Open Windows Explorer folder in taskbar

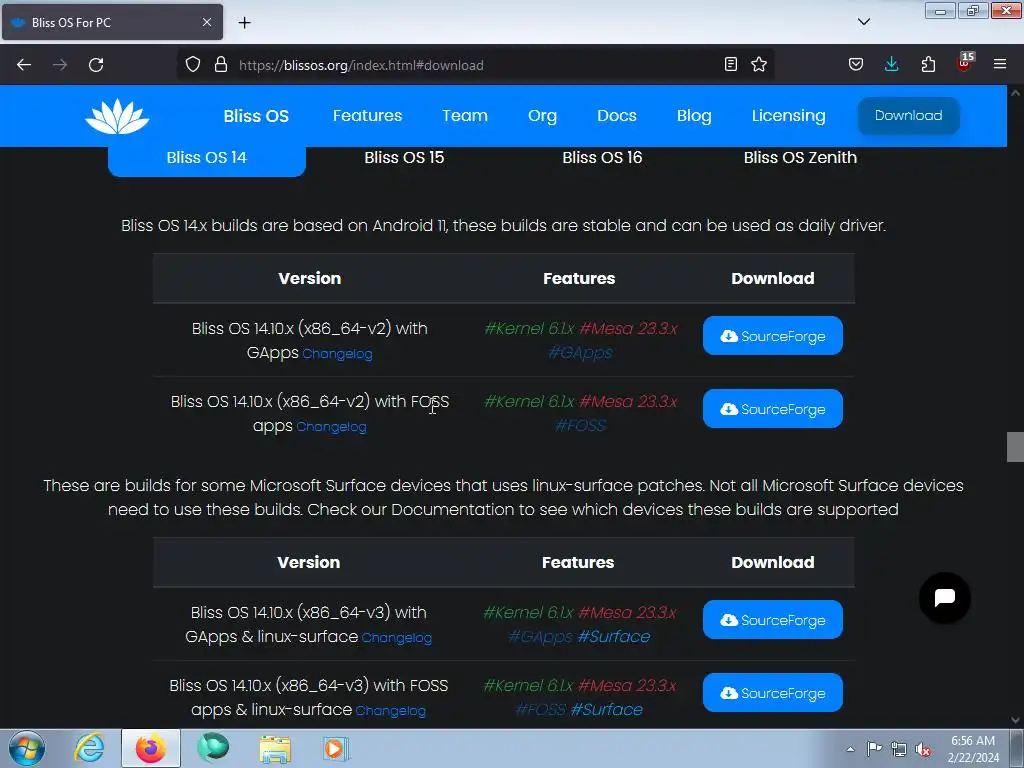click(x=275, y=749)
